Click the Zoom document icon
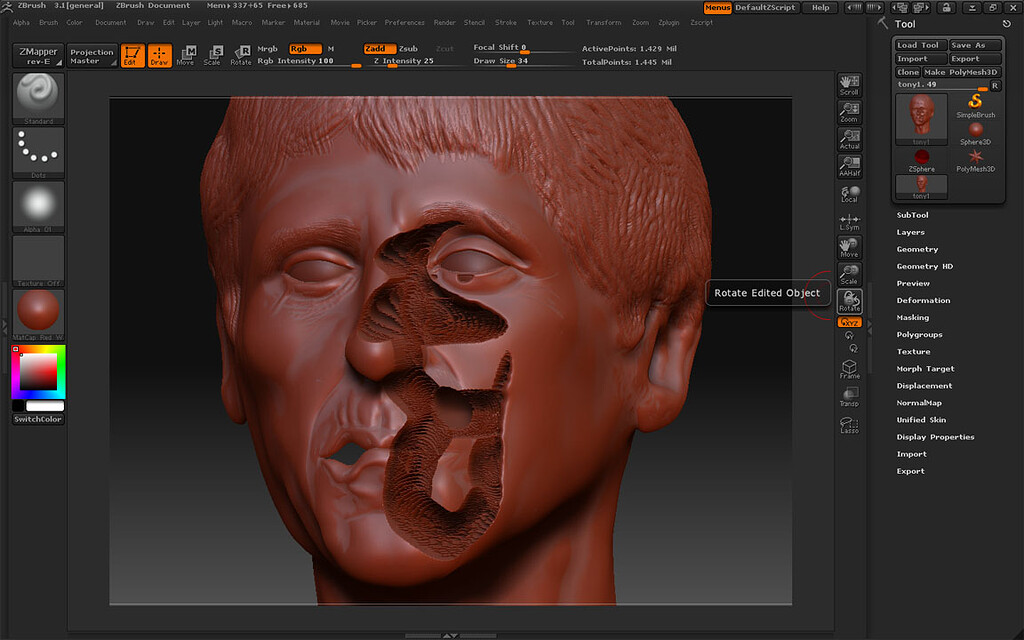The image size is (1024, 640). click(x=849, y=112)
